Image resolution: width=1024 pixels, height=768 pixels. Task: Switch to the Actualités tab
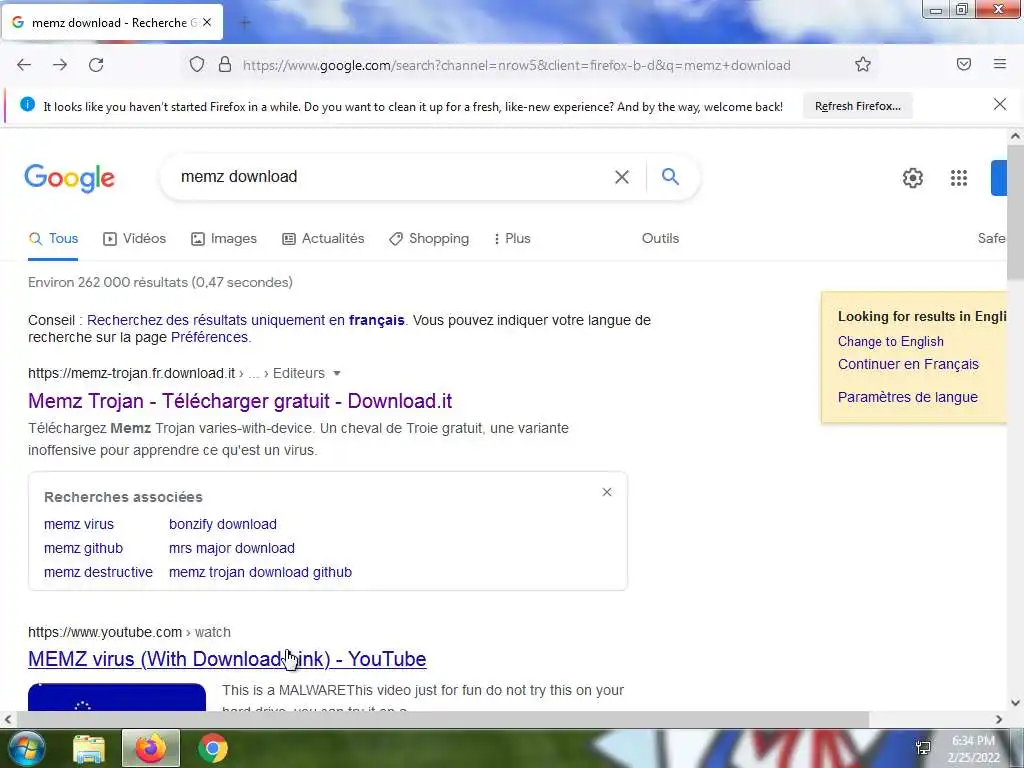(x=323, y=238)
